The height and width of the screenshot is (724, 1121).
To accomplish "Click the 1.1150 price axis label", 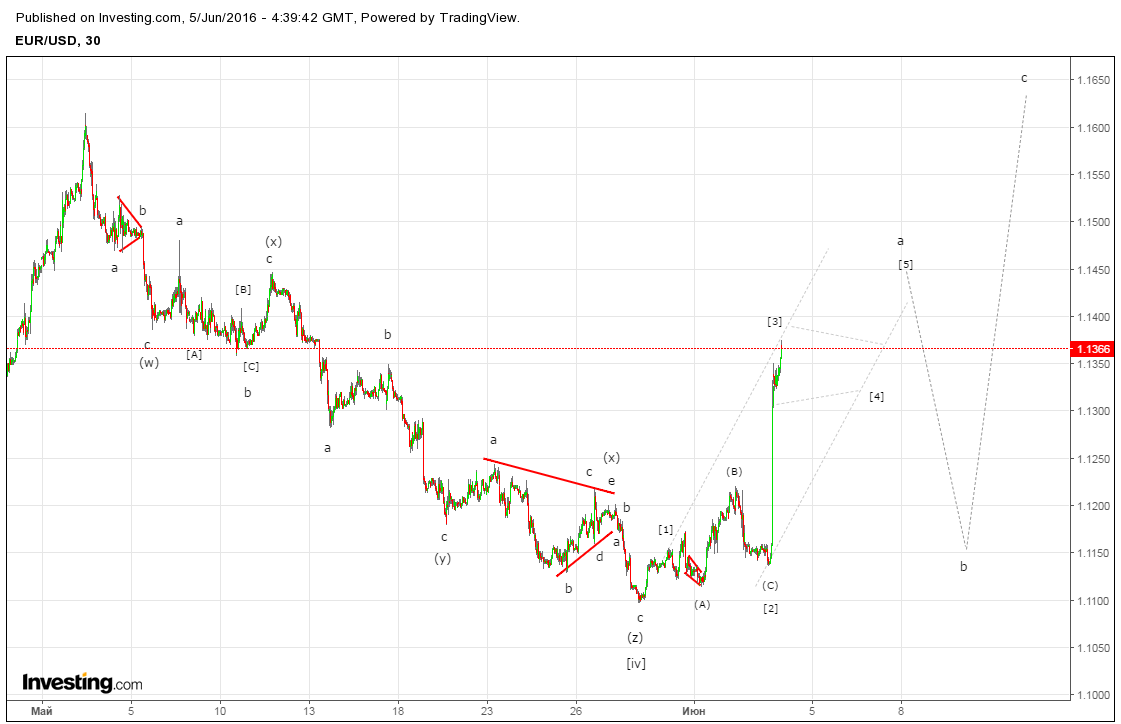I will (x=1094, y=553).
